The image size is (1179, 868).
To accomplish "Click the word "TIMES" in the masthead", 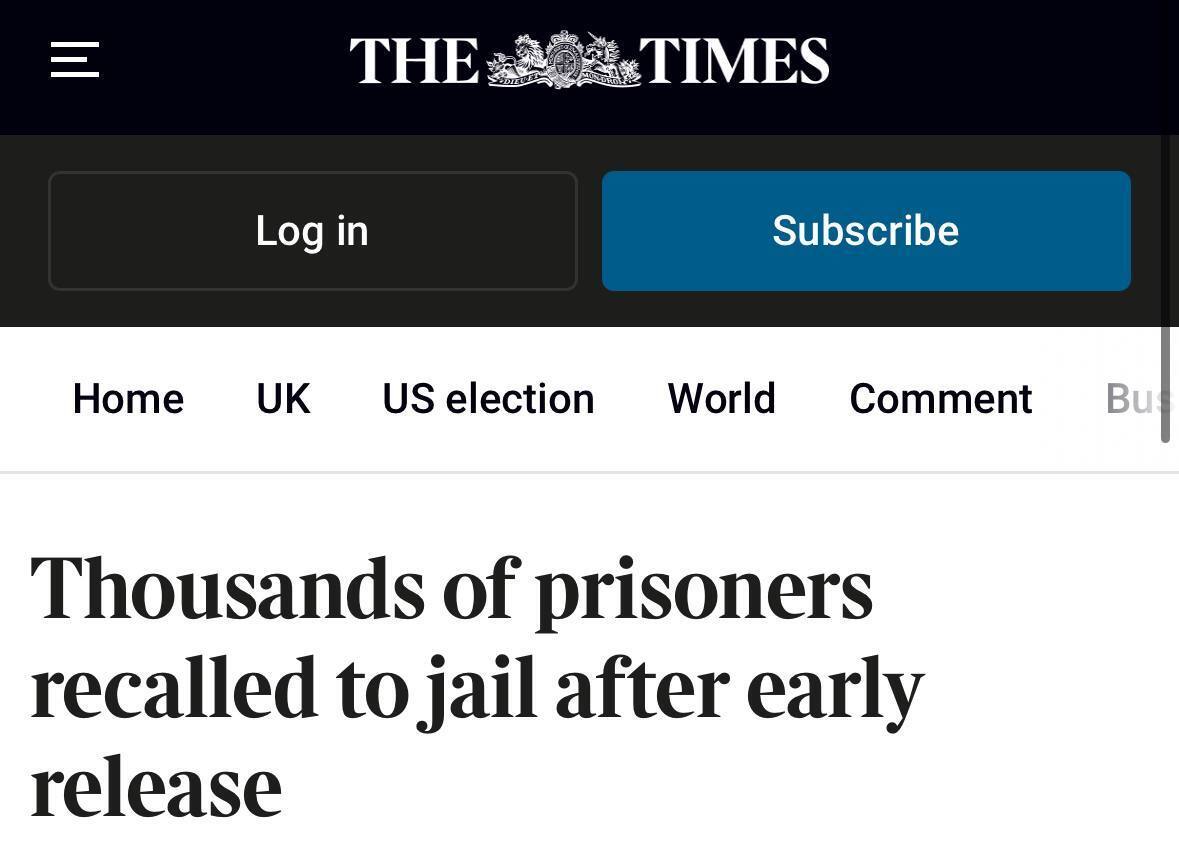I will point(734,61).
